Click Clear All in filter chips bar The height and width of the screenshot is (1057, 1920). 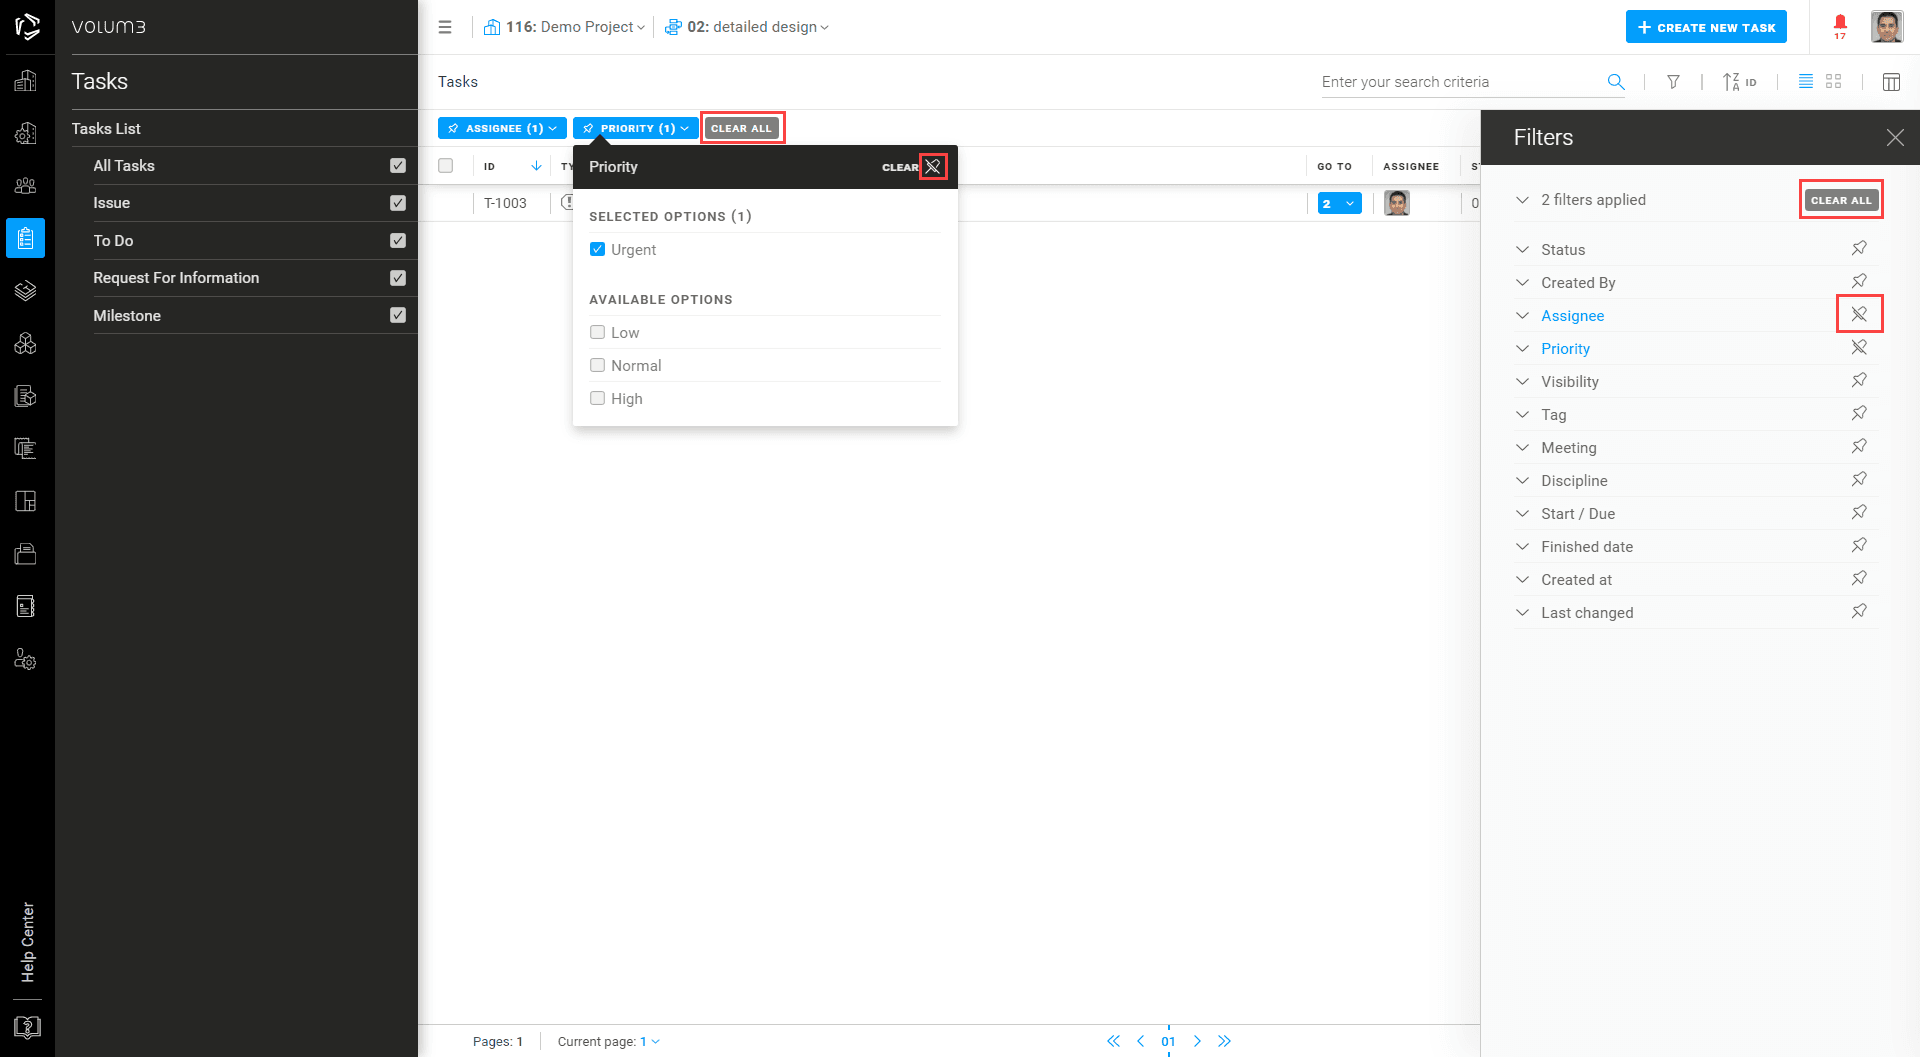(x=742, y=128)
